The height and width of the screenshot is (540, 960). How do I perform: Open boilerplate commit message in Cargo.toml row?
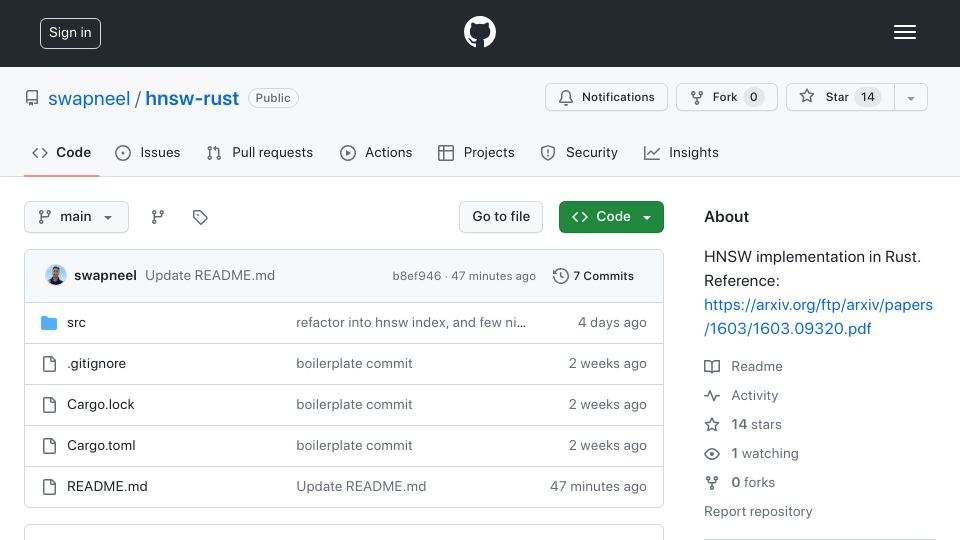[x=354, y=446]
